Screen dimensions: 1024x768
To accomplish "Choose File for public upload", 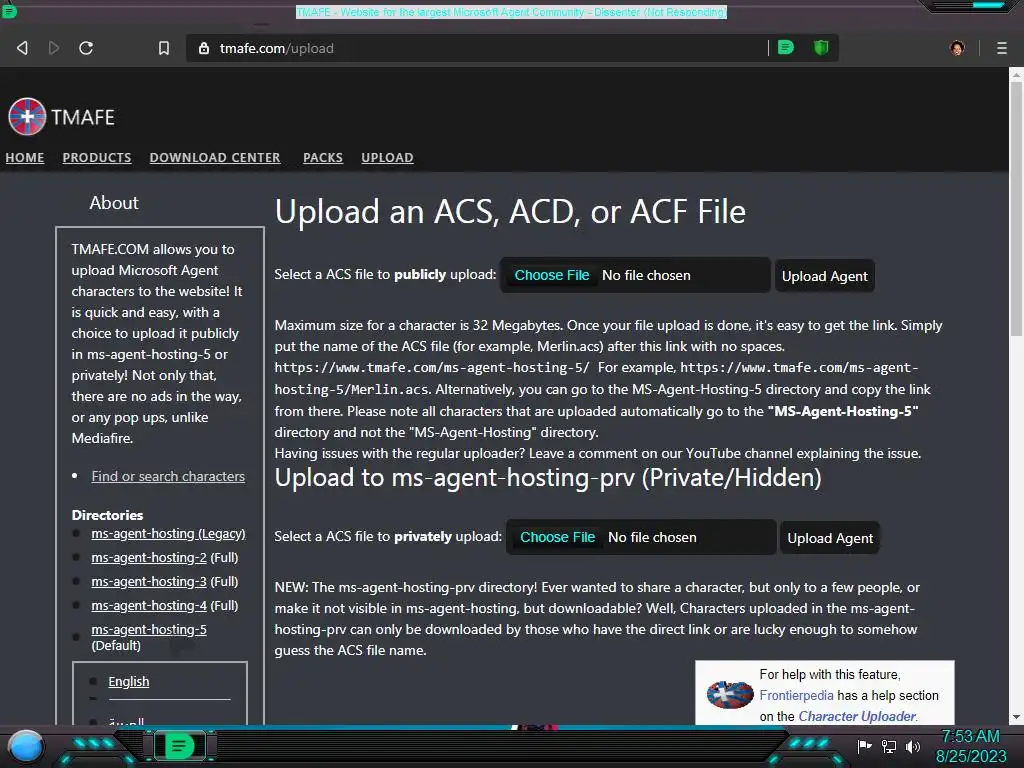I will point(552,276).
